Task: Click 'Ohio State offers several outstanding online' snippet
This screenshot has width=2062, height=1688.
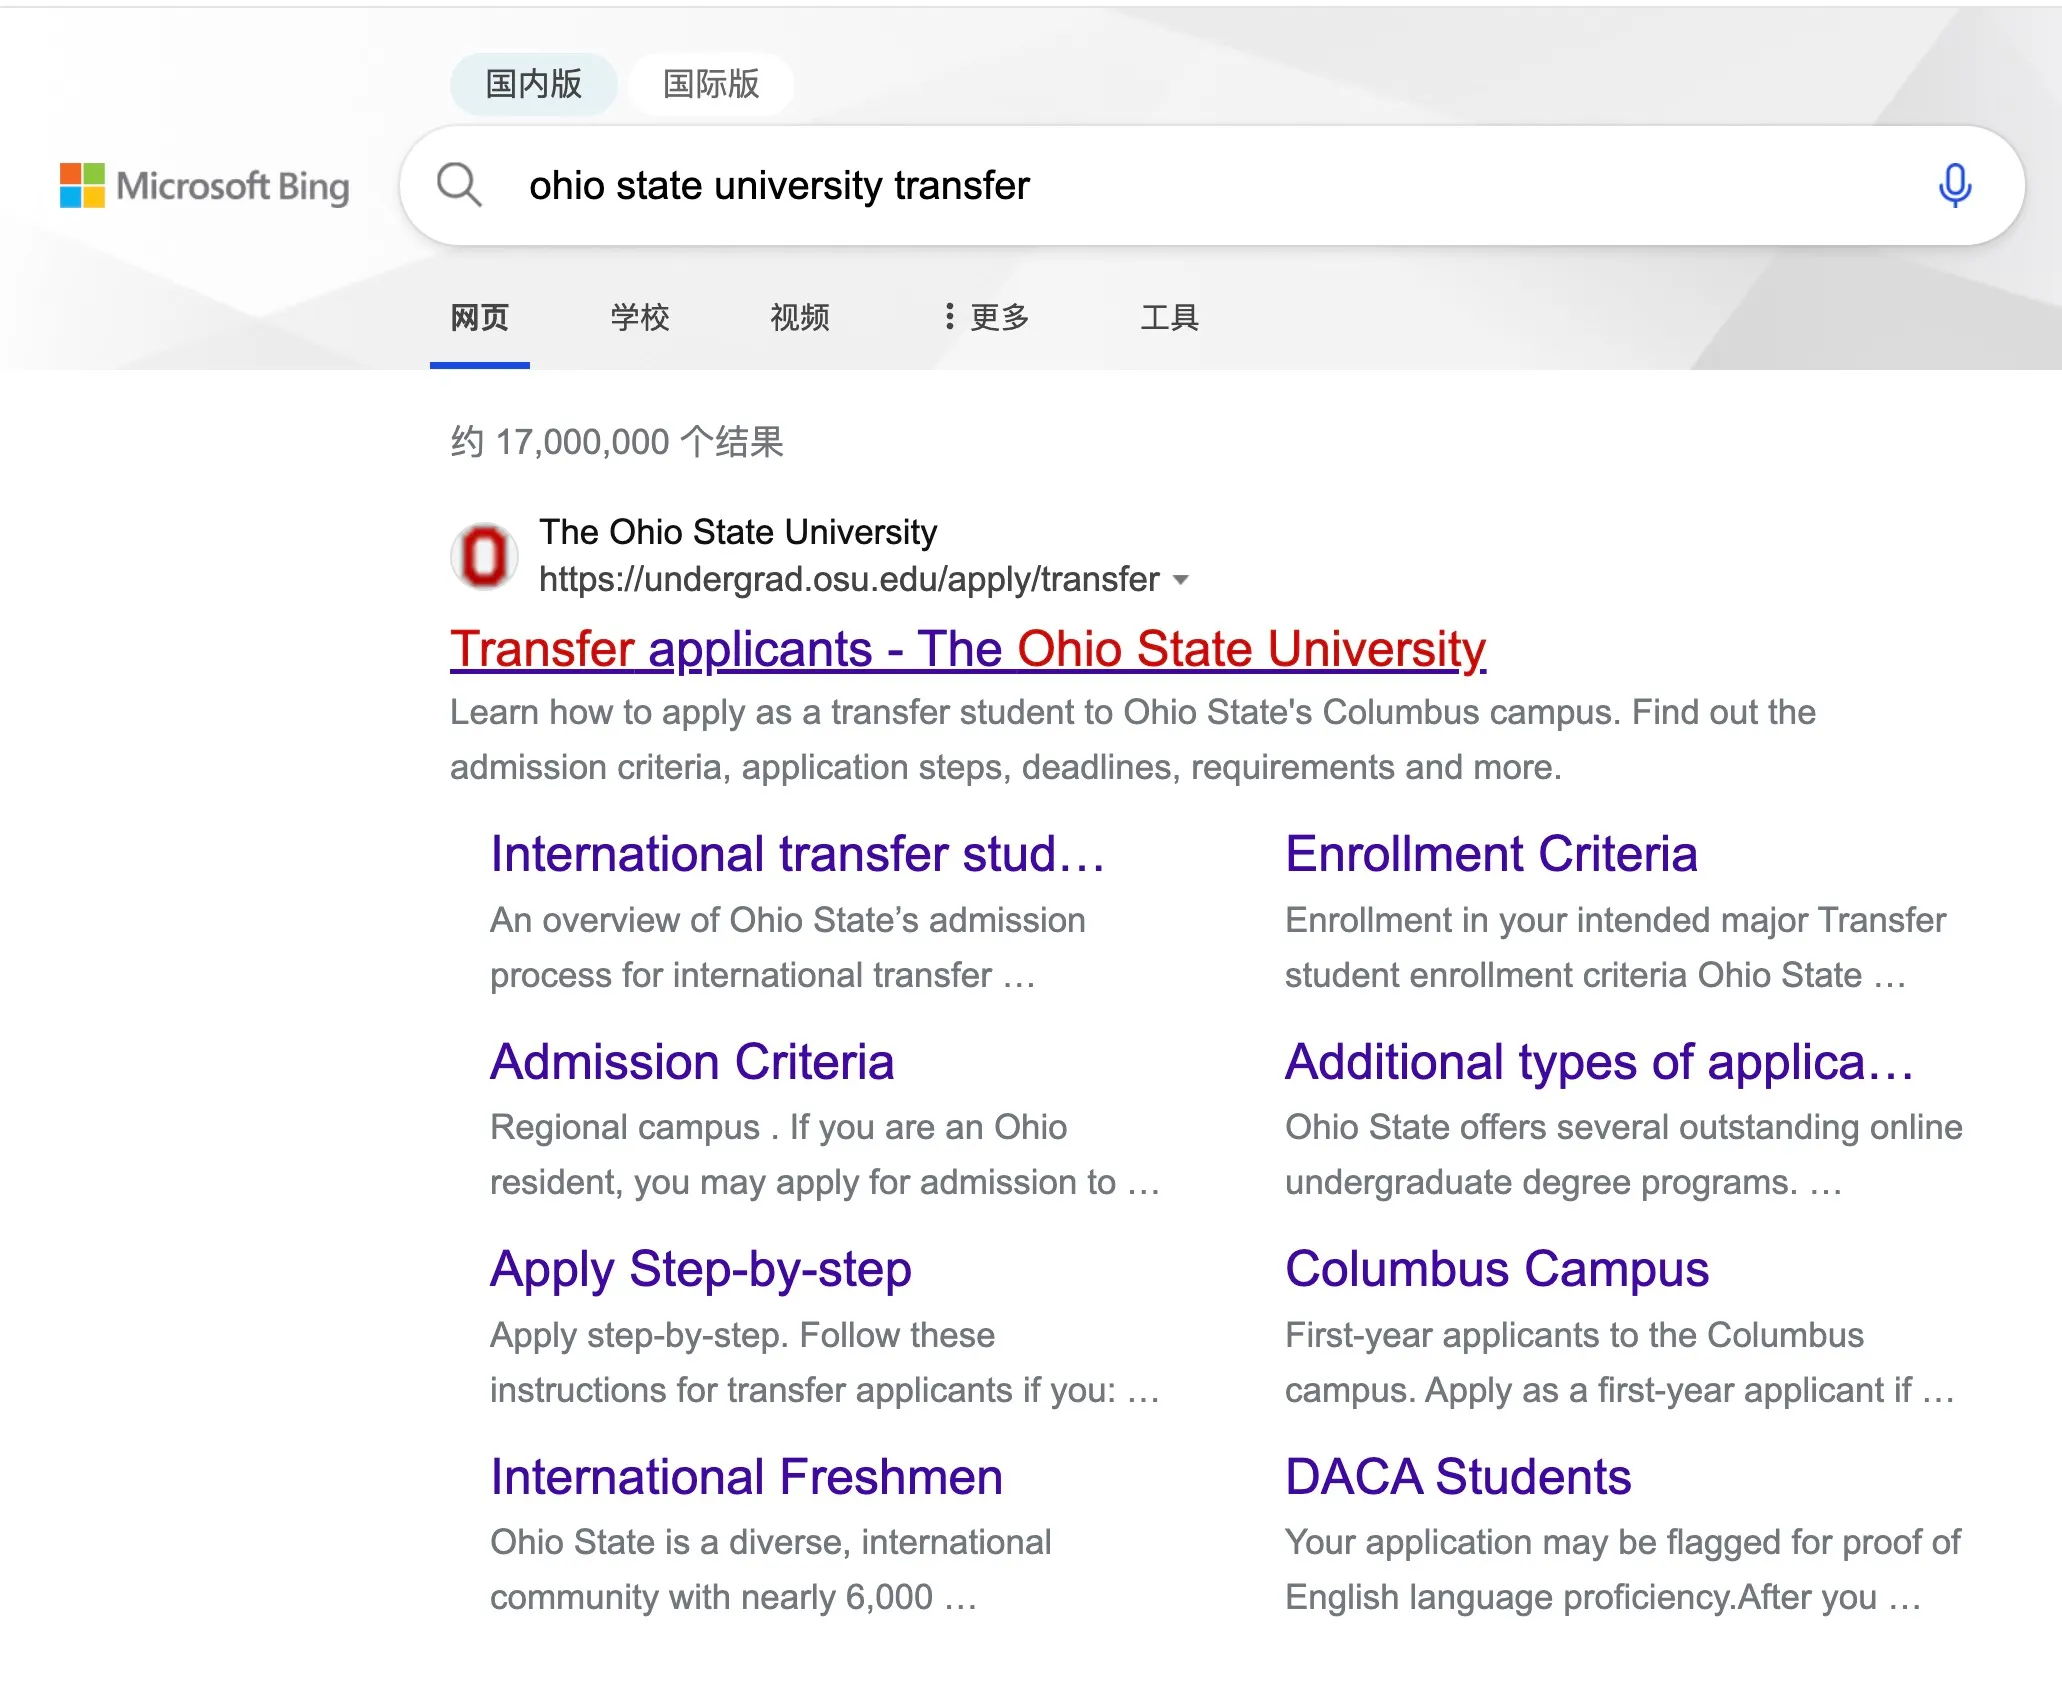Action: pyautogui.click(x=1624, y=1154)
